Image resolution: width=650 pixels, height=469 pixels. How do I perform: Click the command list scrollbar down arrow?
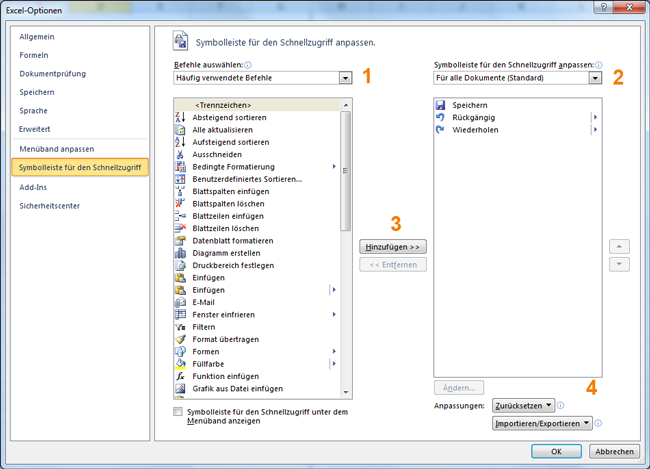click(x=346, y=392)
